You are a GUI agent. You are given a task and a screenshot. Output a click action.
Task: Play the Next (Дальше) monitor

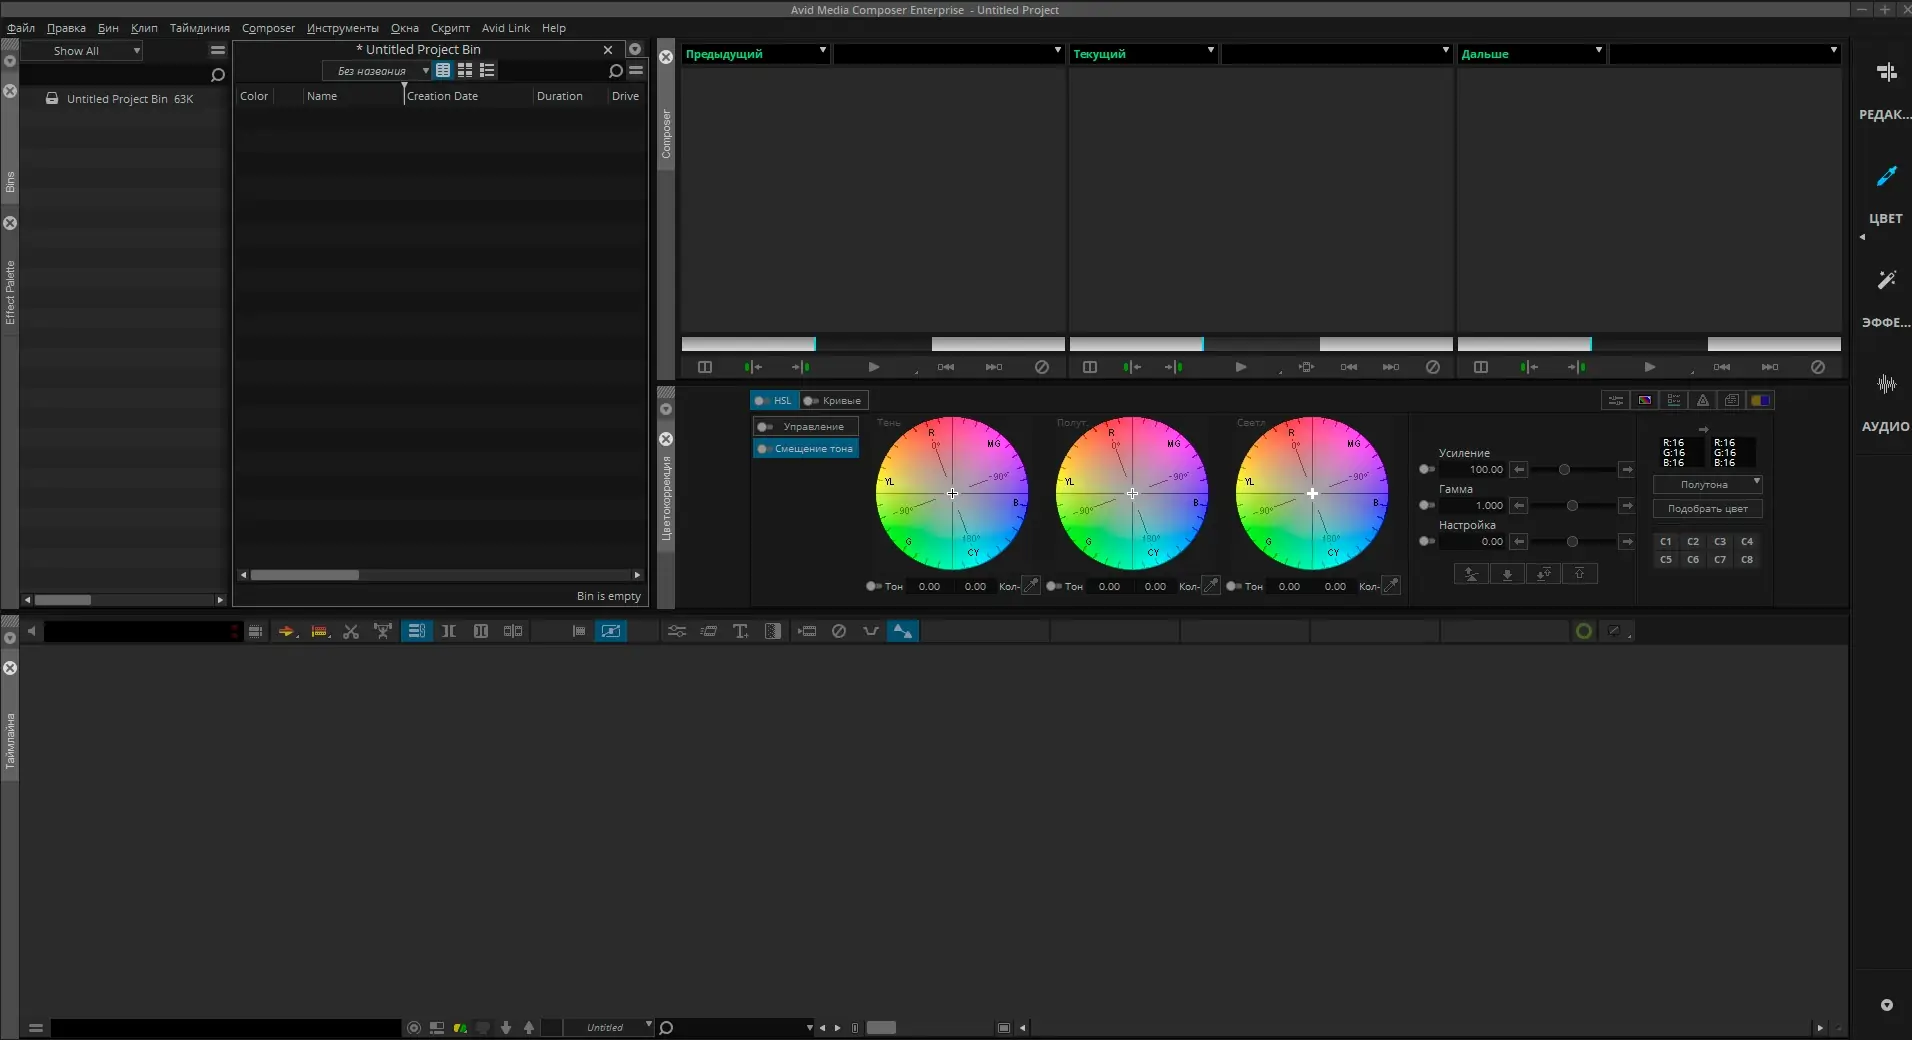1649,367
